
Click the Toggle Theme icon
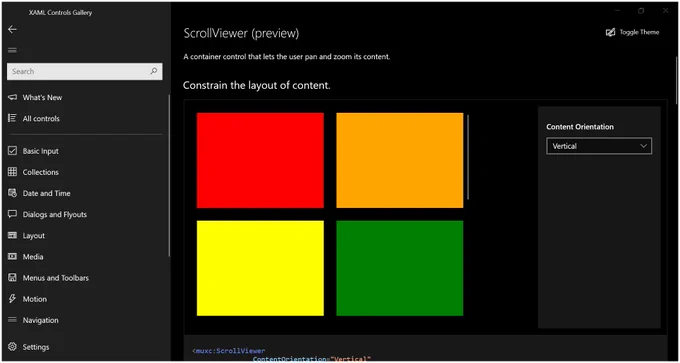click(611, 33)
